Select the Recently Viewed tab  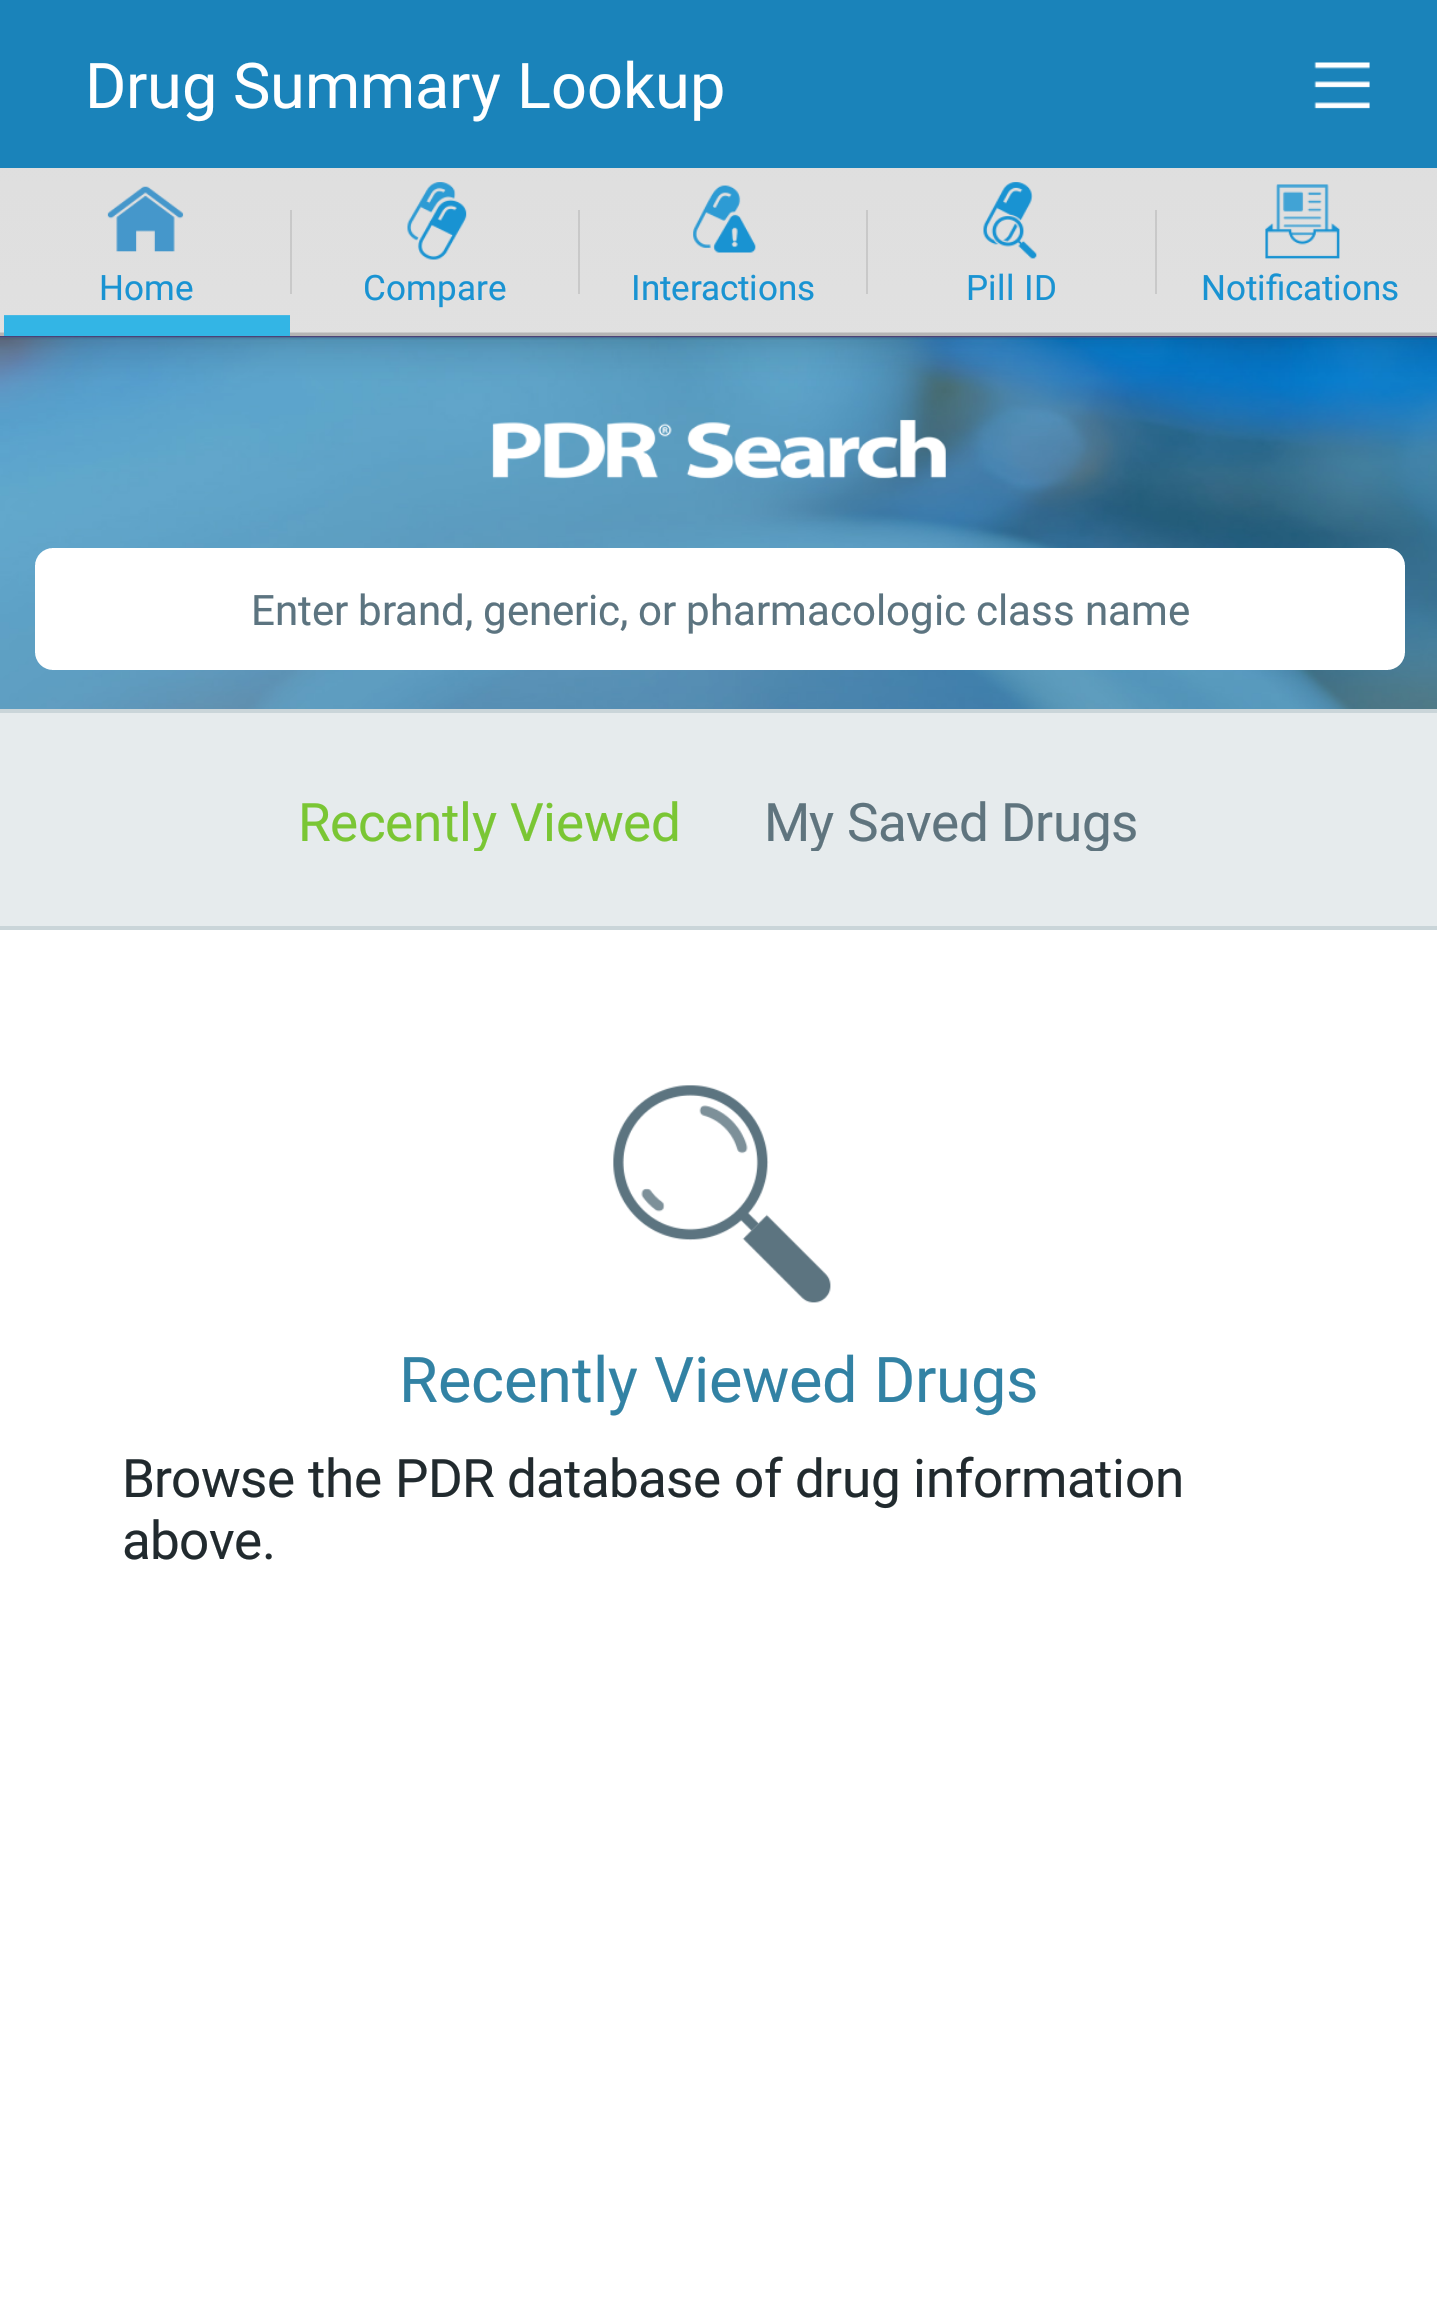coord(489,823)
